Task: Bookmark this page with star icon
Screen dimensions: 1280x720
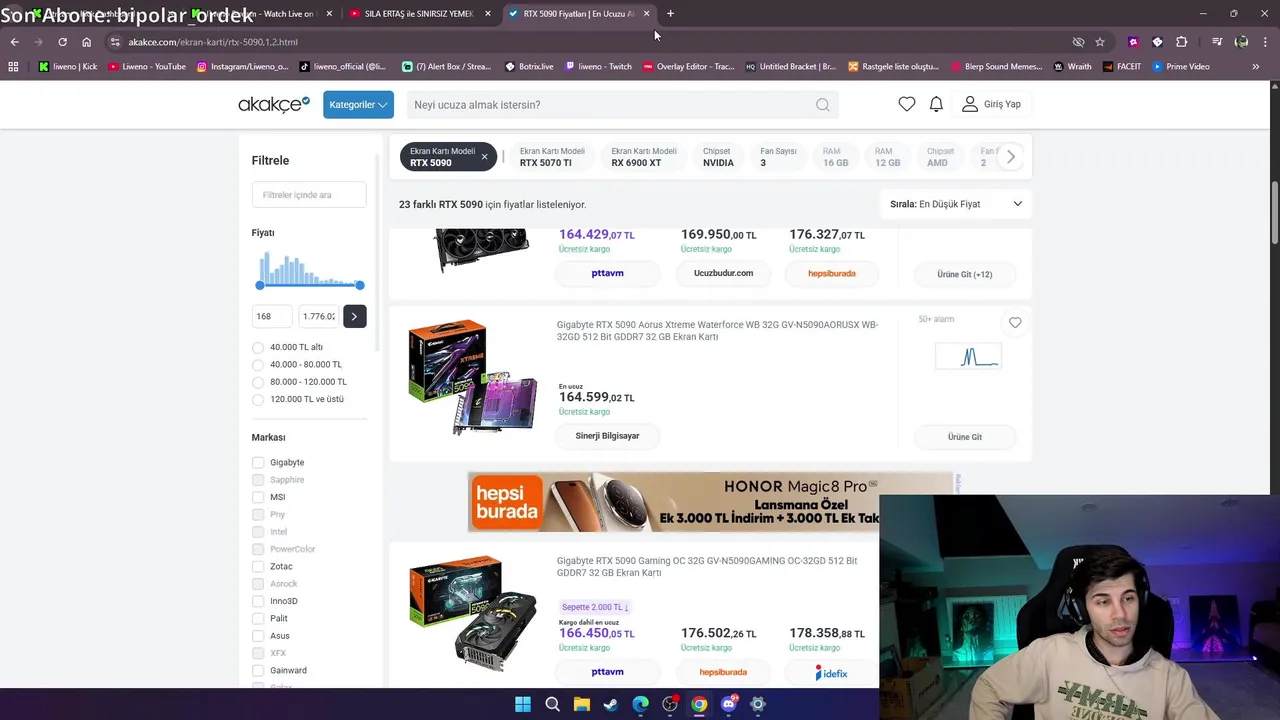Action: pos(1100,42)
